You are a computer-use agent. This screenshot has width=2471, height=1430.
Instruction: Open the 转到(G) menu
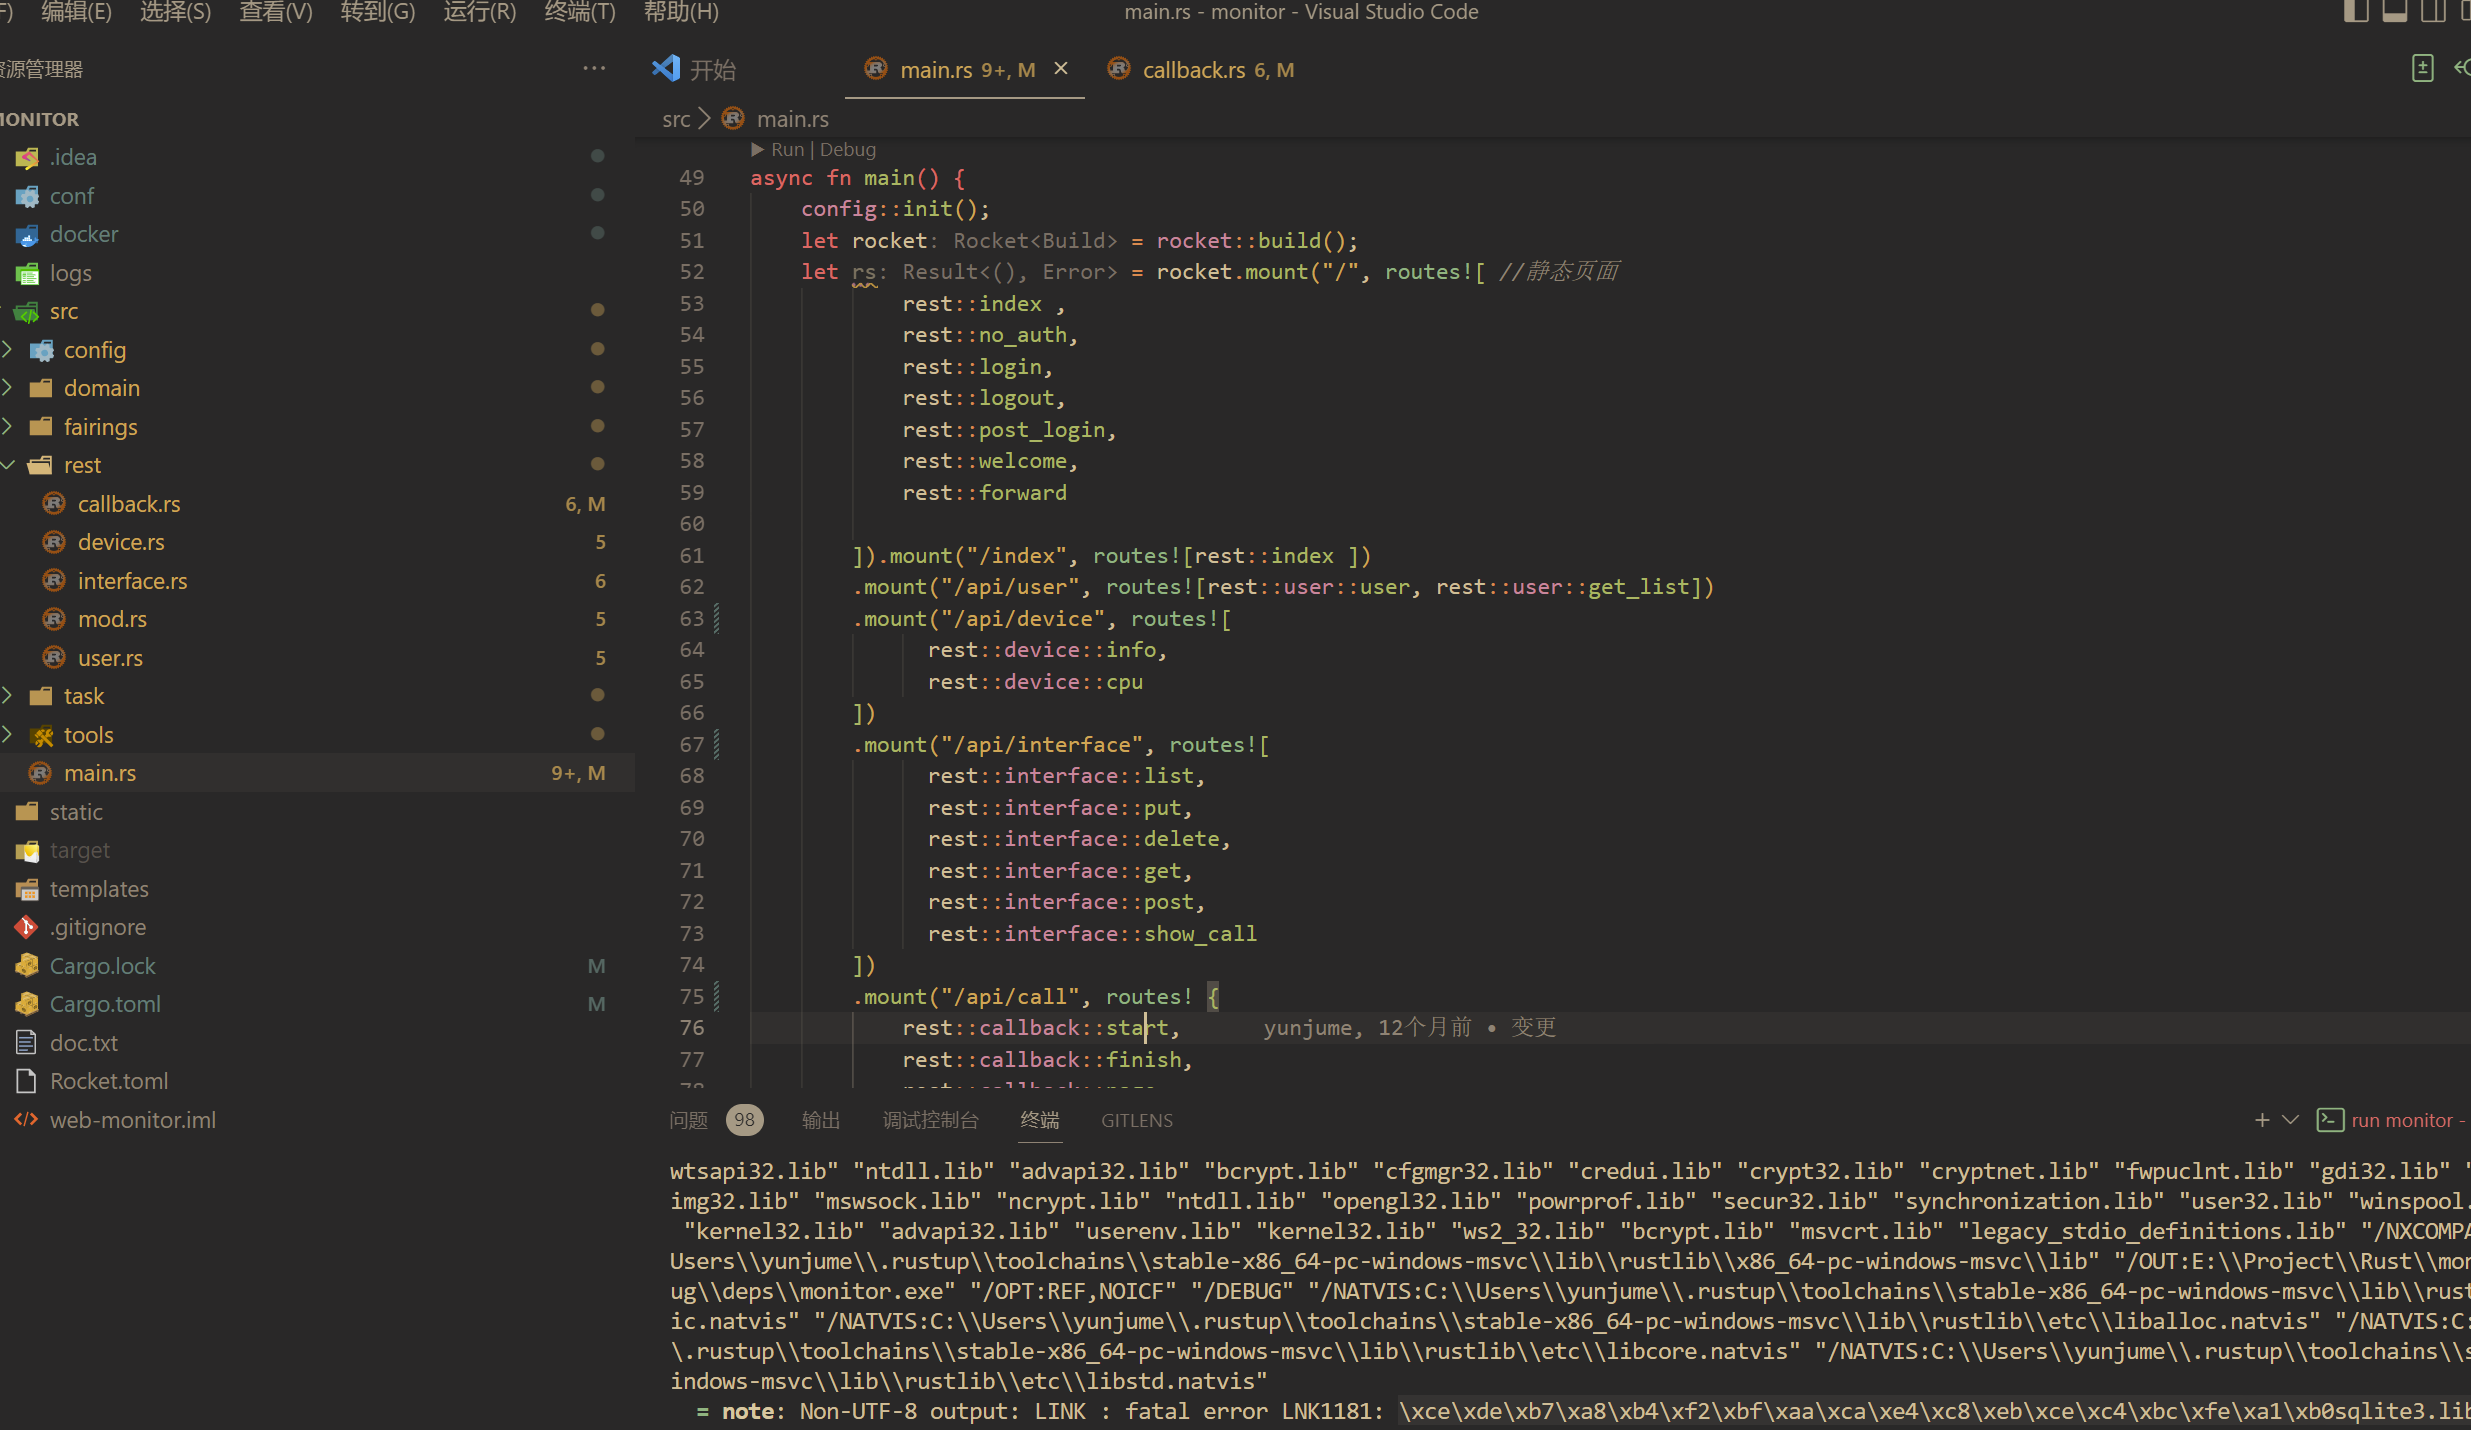coord(377,12)
